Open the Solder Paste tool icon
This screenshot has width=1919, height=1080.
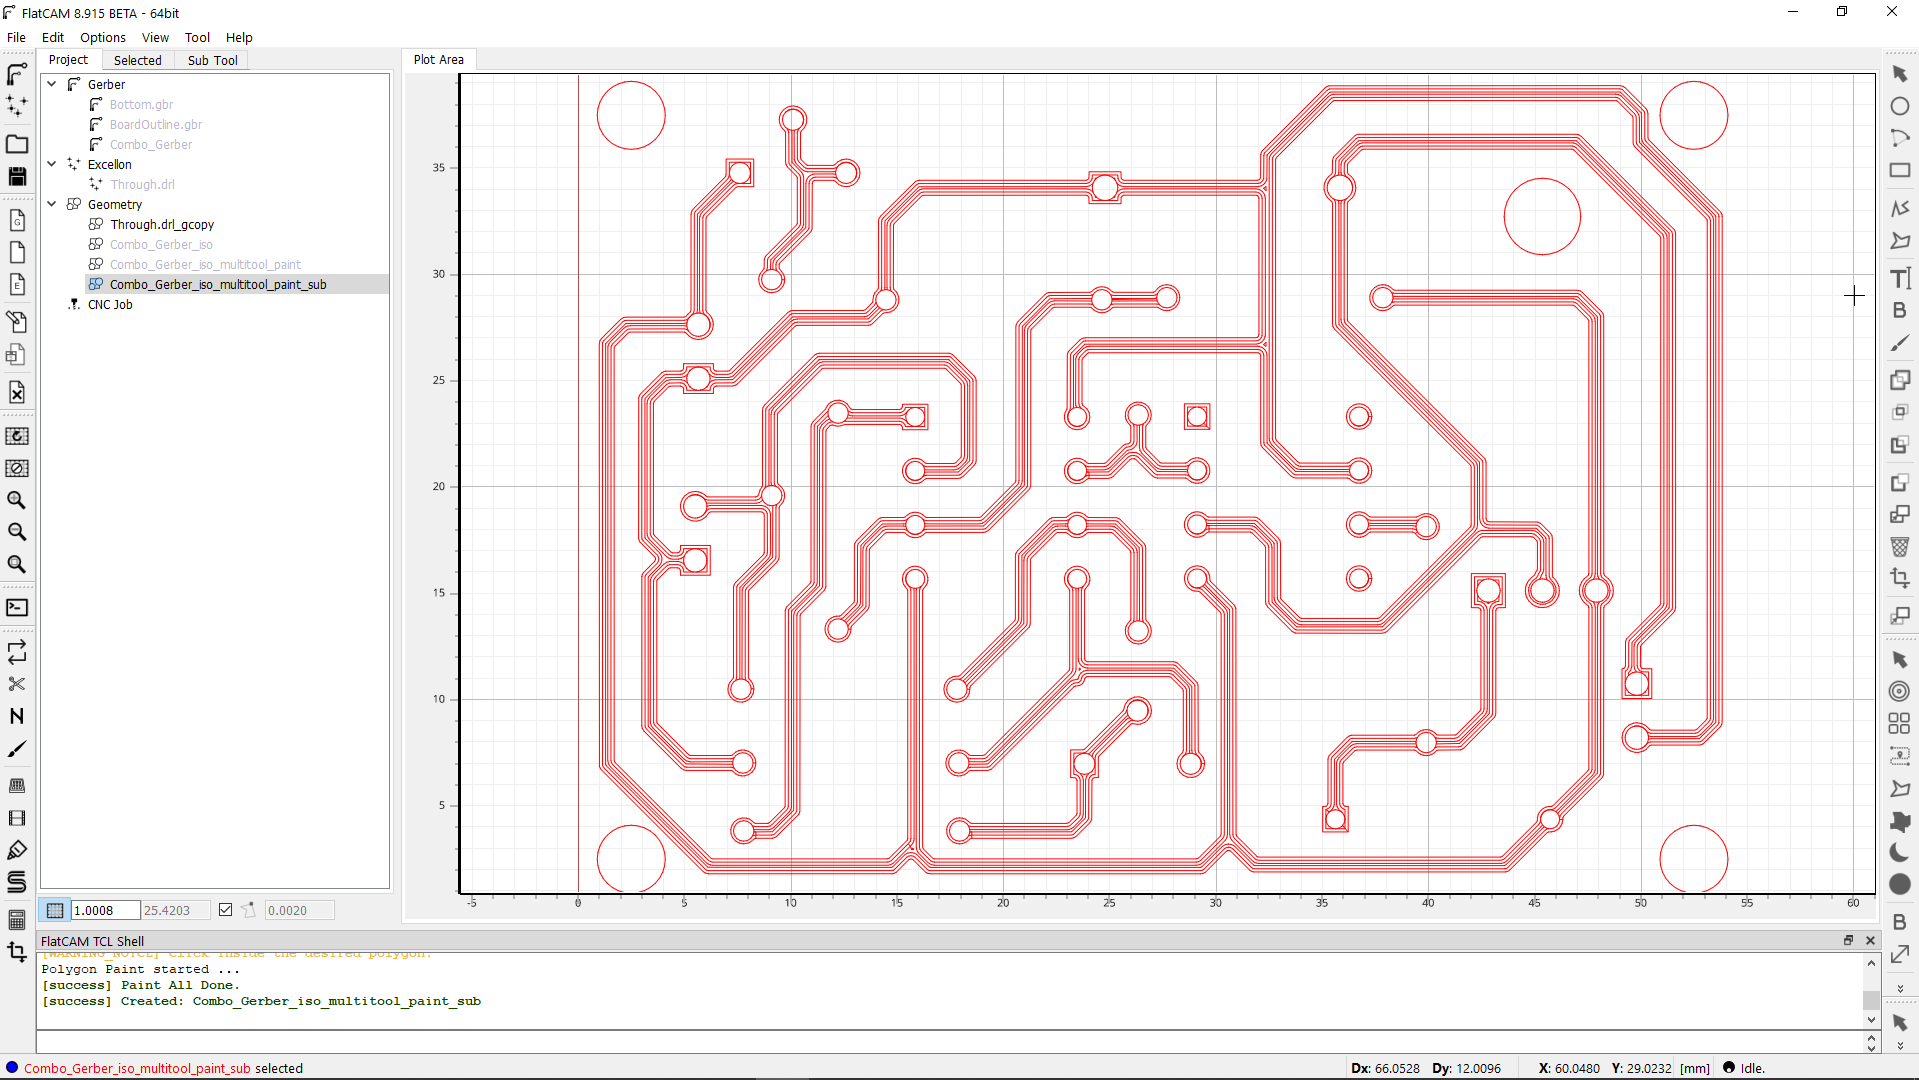[x=17, y=850]
